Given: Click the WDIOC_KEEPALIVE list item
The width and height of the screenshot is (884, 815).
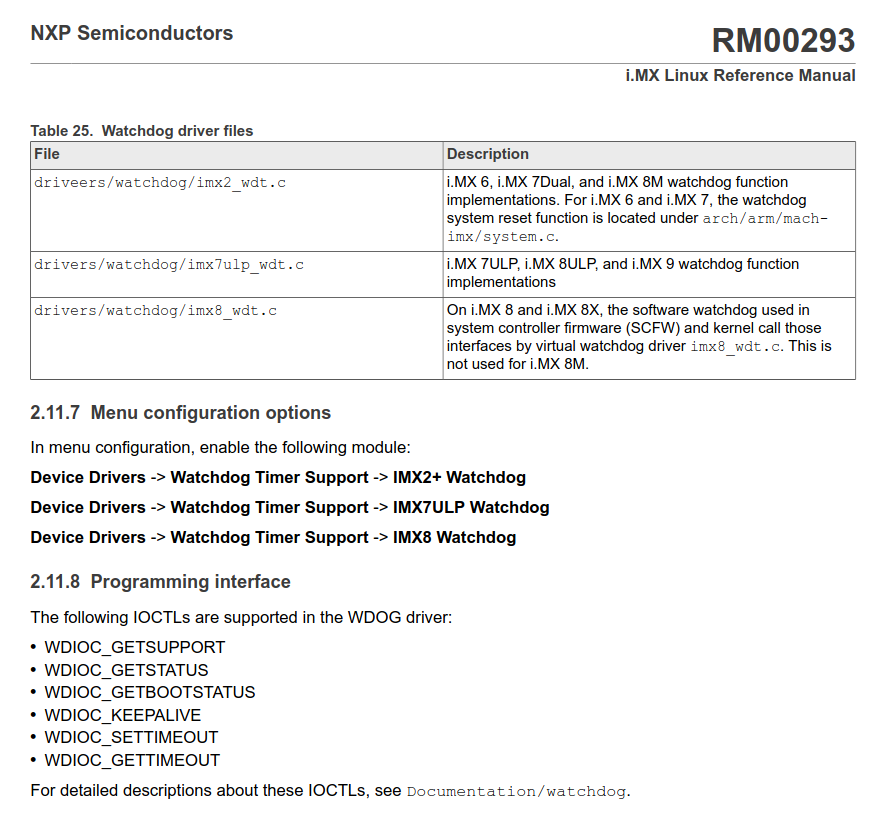Looking at the screenshot, I should (123, 716).
